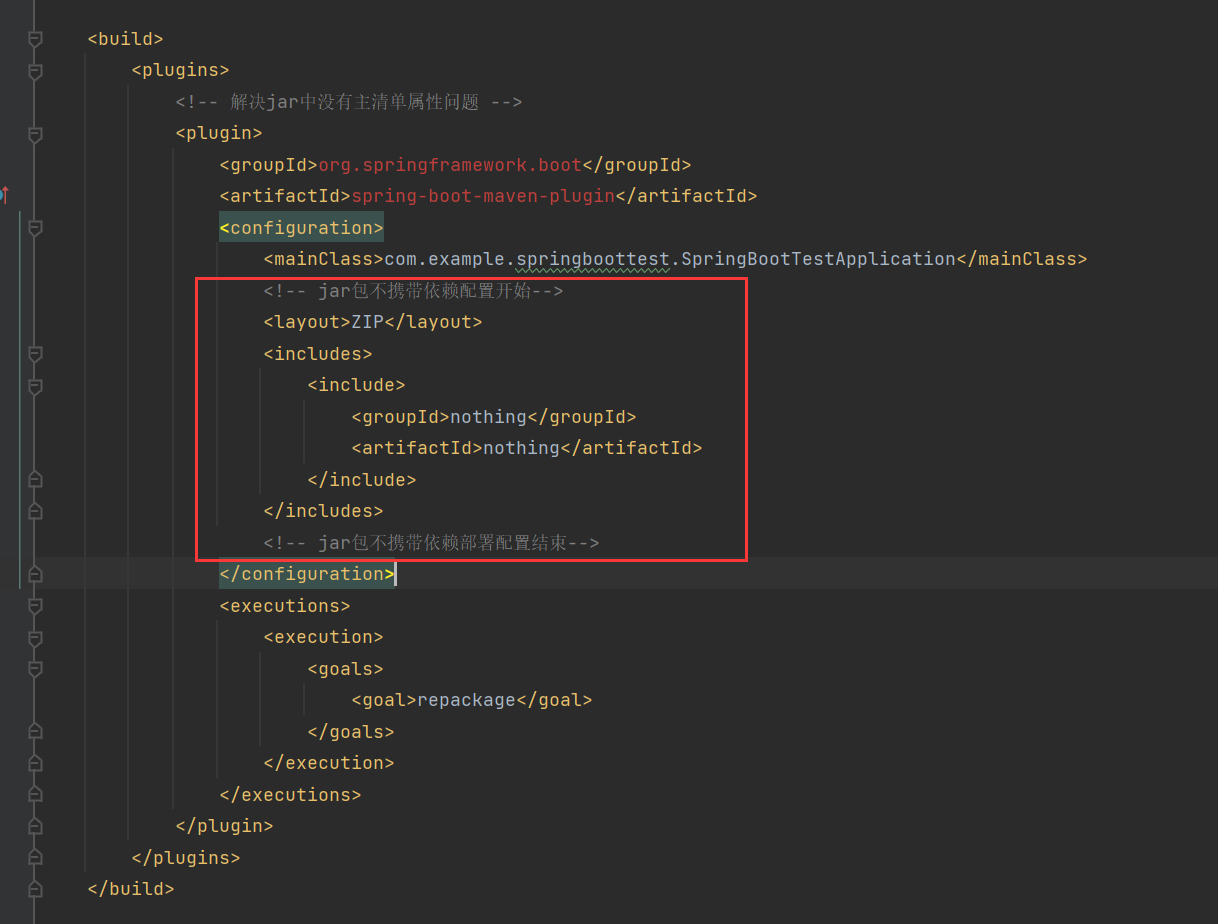Click the </includes> closing tag text
Viewport: 1218px width, 924px height.
click(324, 511)
